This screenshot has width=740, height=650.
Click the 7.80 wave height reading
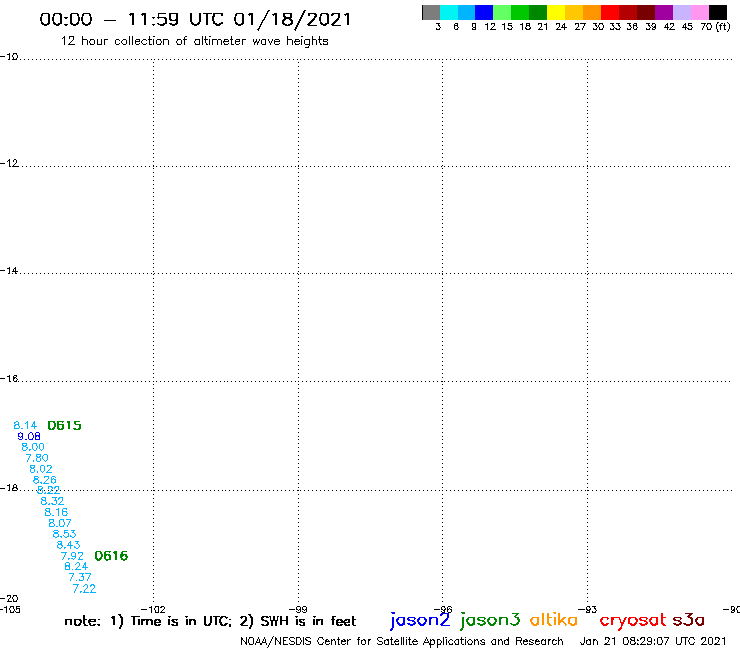pyautogui.click(x=37, y=458)
